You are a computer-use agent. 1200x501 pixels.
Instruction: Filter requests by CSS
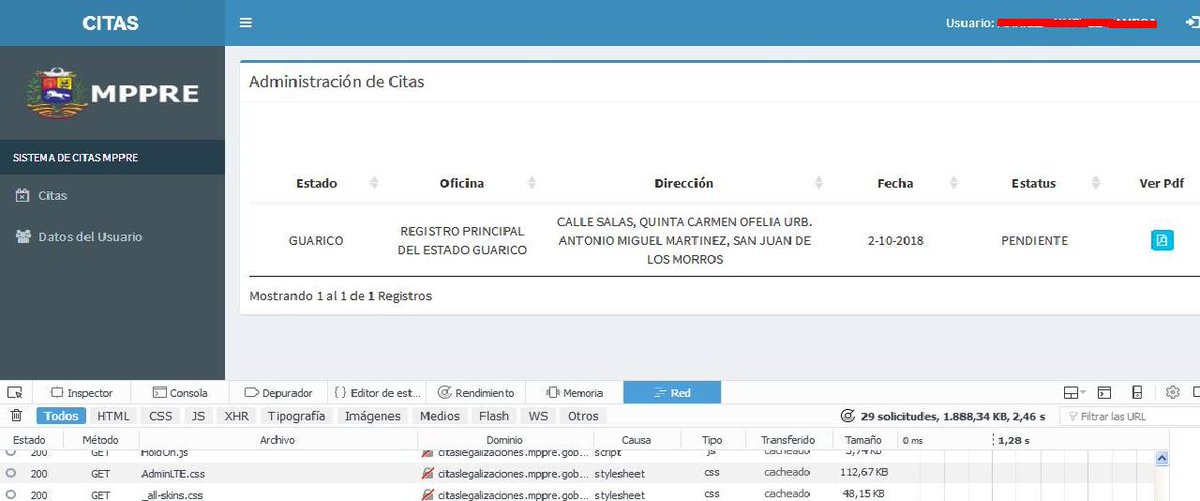click(x=161, y=416)
